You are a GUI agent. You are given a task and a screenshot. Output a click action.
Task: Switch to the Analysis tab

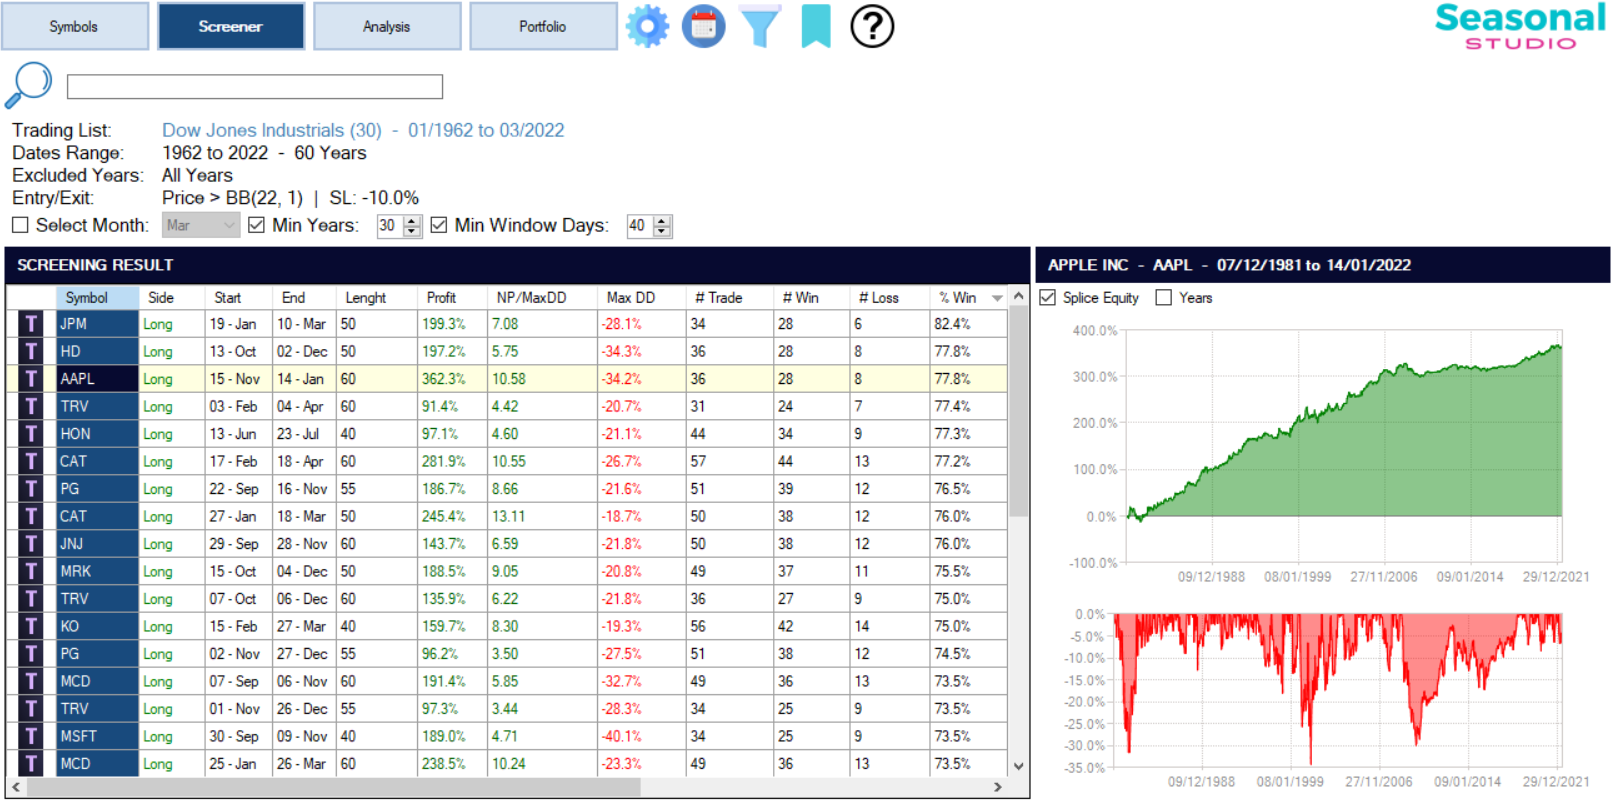386,26
